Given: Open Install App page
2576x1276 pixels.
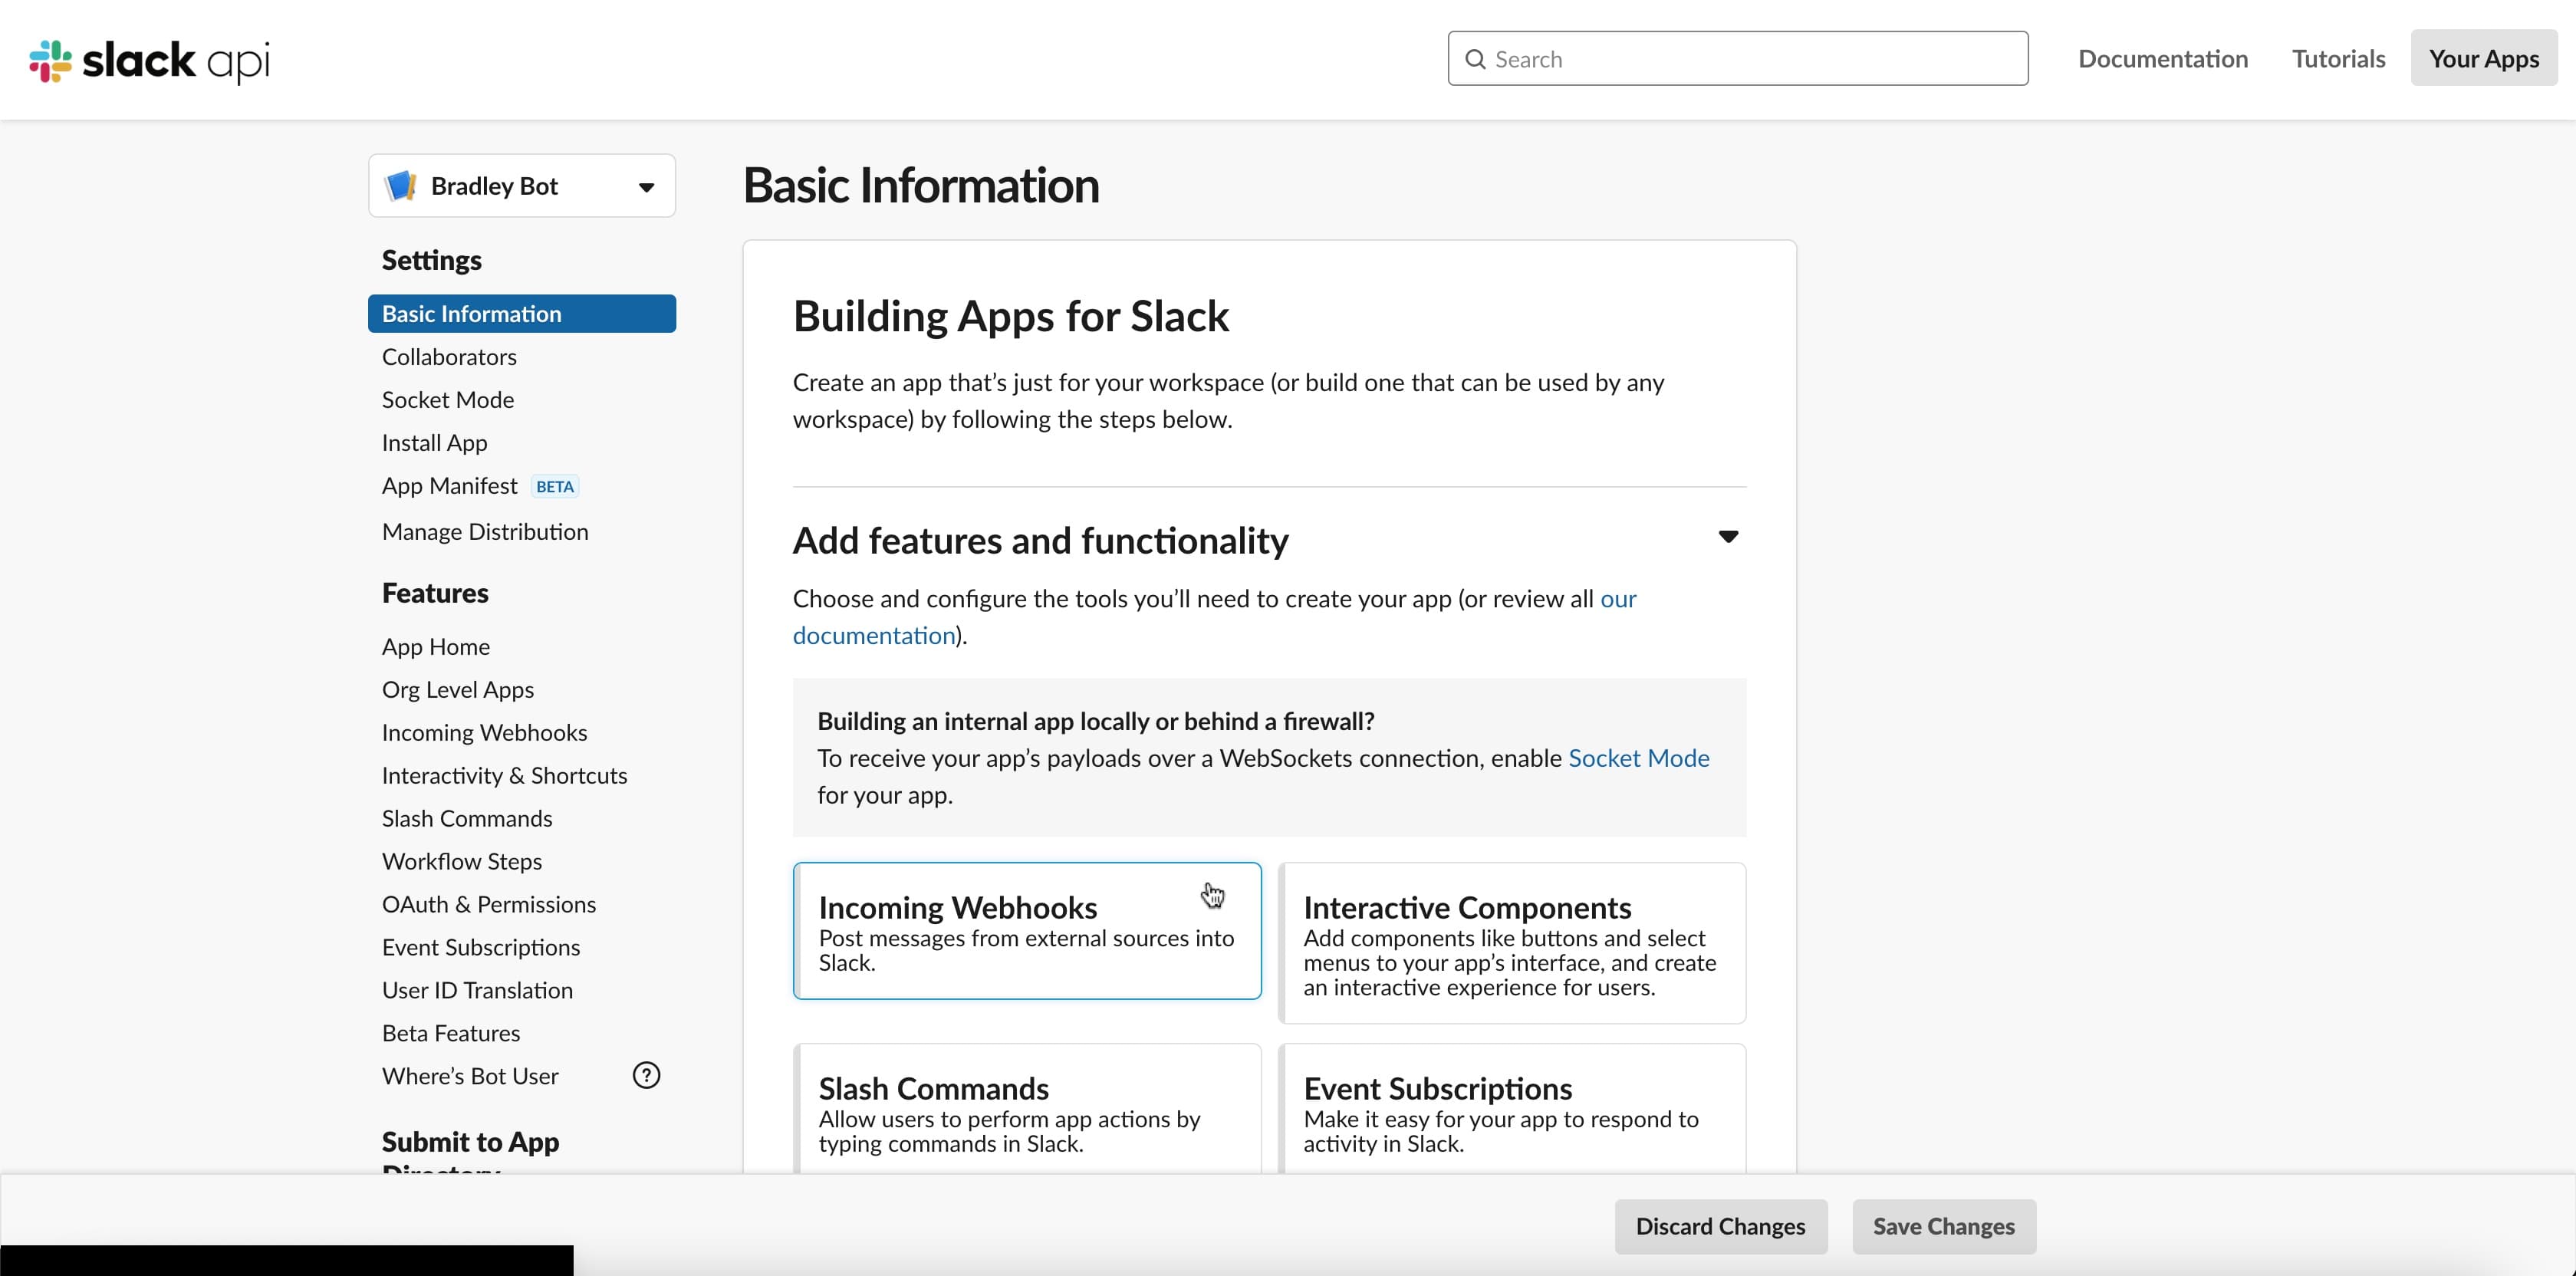Looking at the screenshot, I should (x=434, y=443).
